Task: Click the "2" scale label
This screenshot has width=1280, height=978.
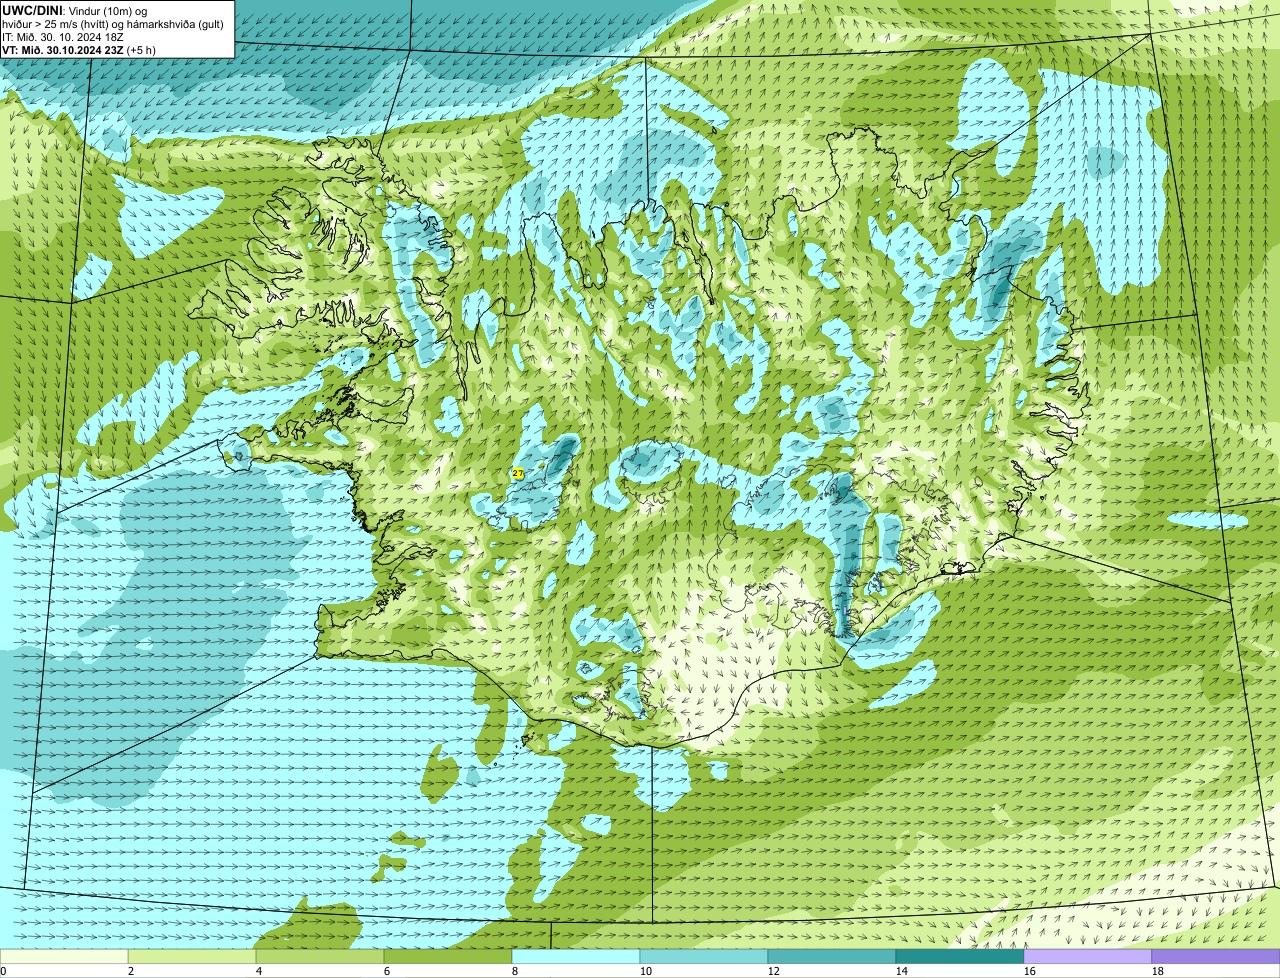Action: click(x=131, y=971)
